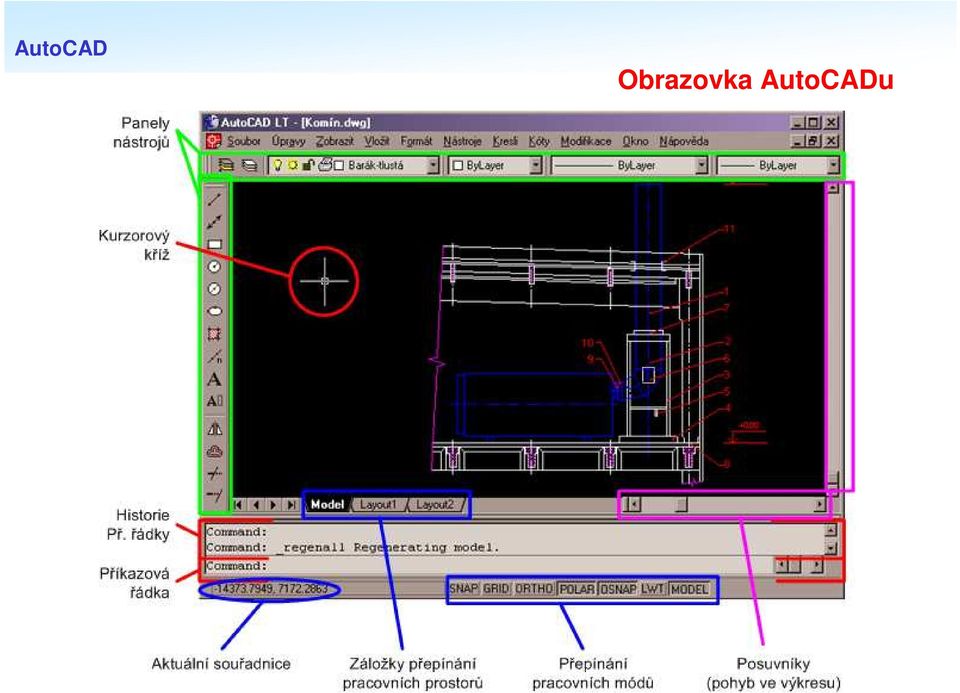Open the Barák-tlustá layer dropdown

[433, 165]
